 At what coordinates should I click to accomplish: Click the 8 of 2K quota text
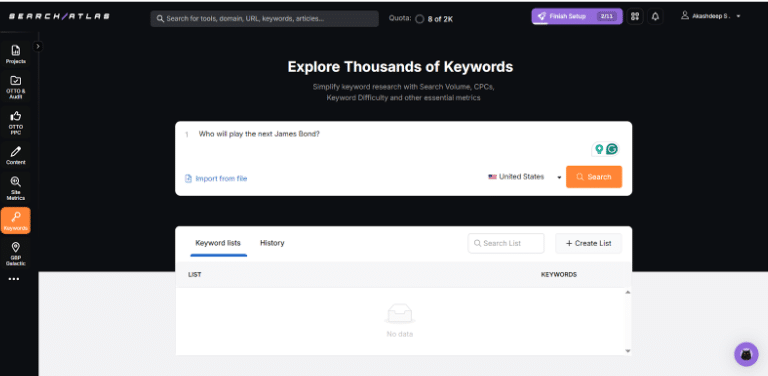coord(440,20)
